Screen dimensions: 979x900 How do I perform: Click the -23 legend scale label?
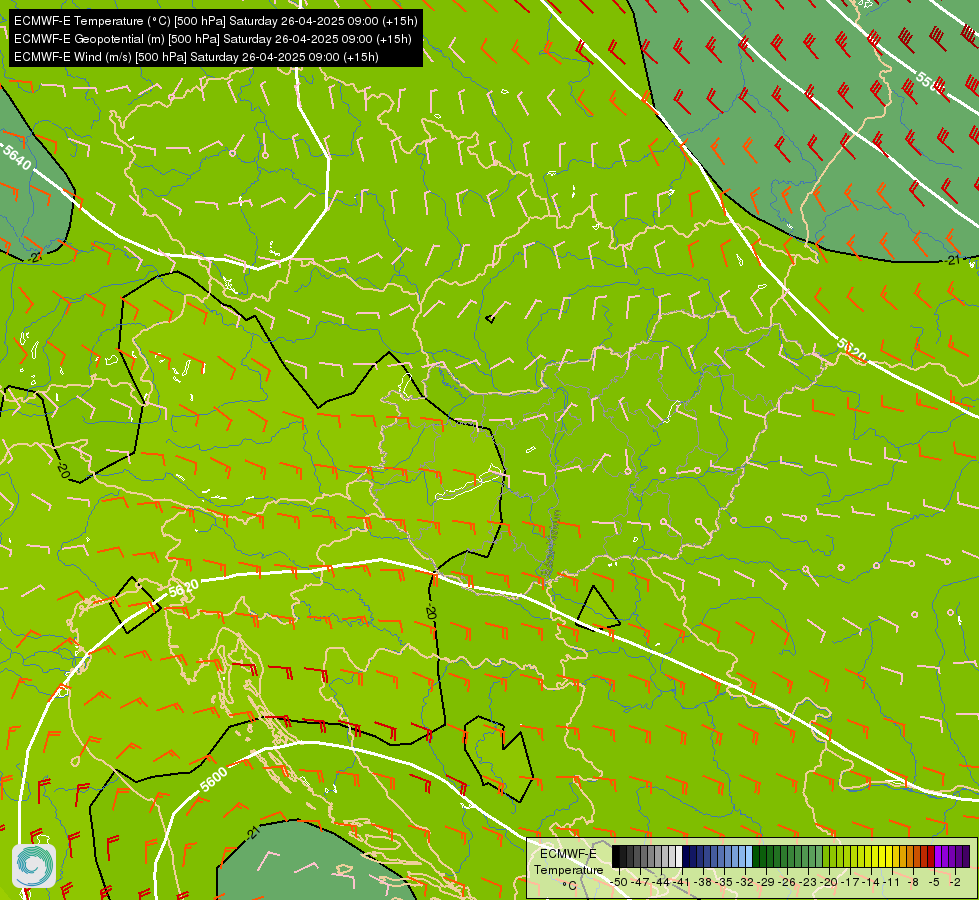coord(809,882)
